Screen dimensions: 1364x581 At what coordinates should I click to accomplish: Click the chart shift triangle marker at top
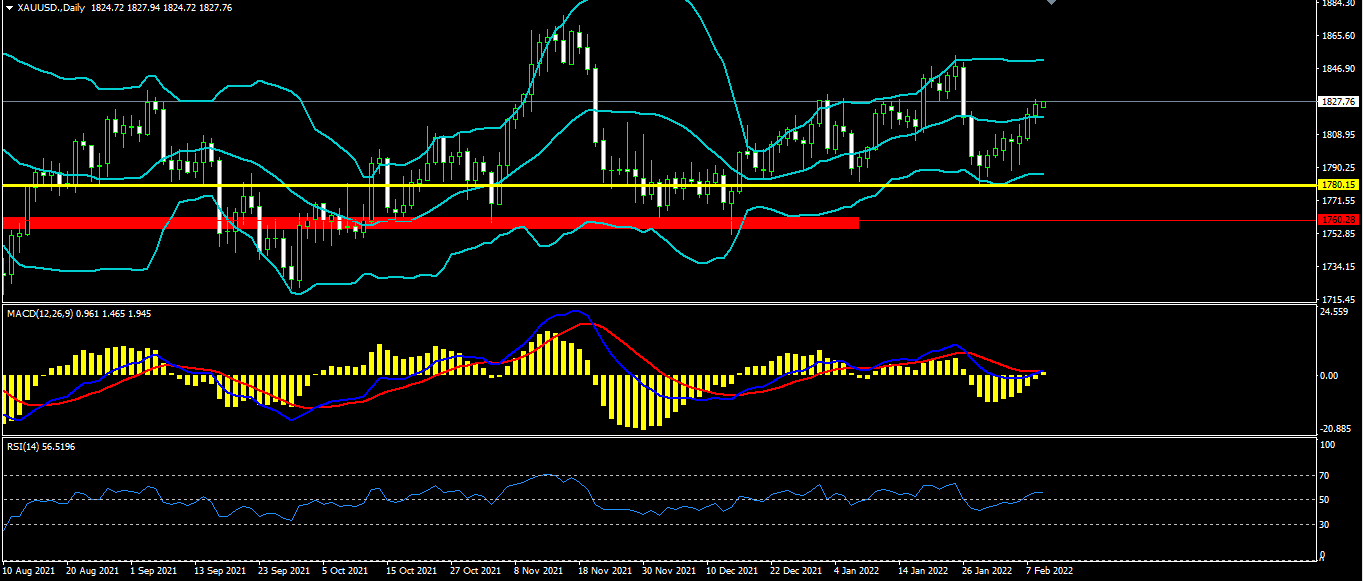pyautogui.click(x=1051, y=3)
